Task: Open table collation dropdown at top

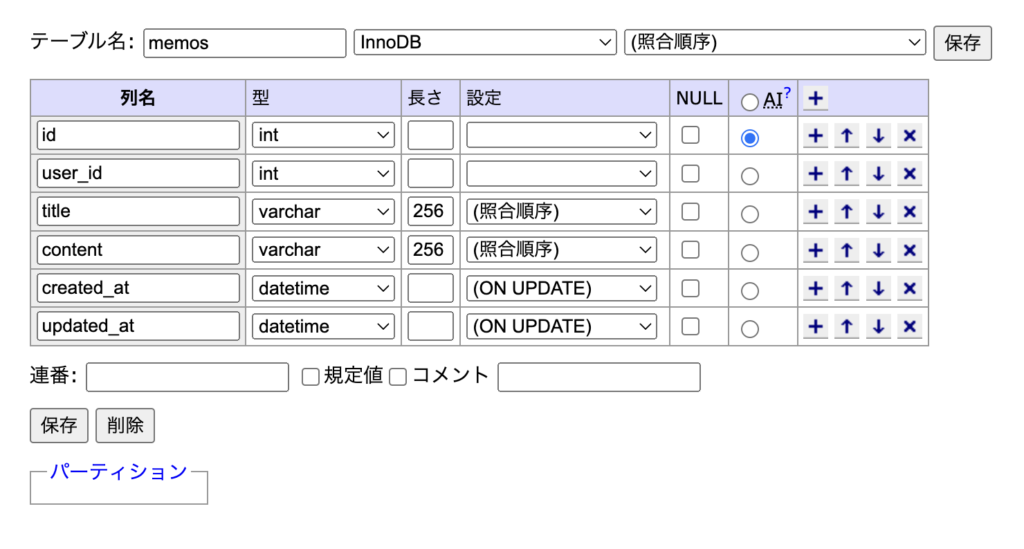Action: pyautogui.click(x=775, y=42)
